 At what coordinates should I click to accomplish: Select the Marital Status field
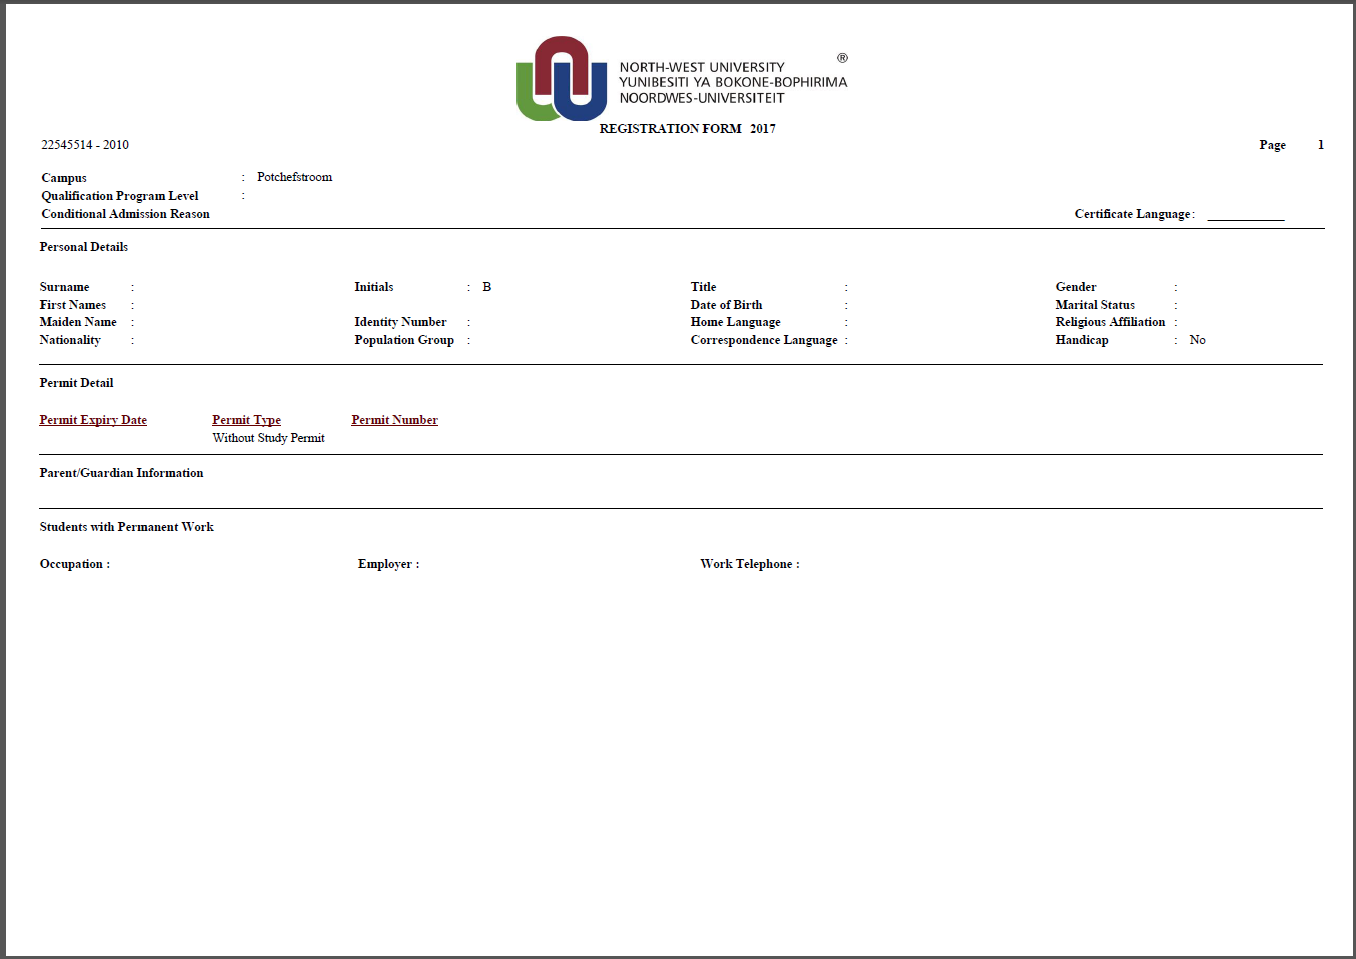point(1095,304)
